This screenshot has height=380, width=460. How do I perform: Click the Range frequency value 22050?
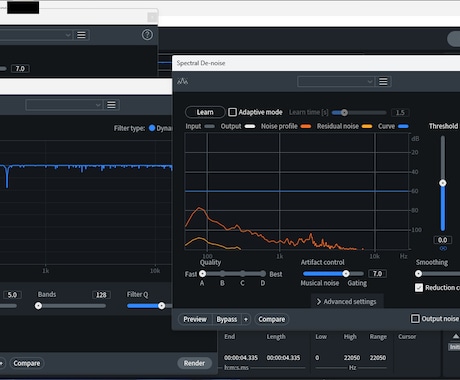[378, 358]
